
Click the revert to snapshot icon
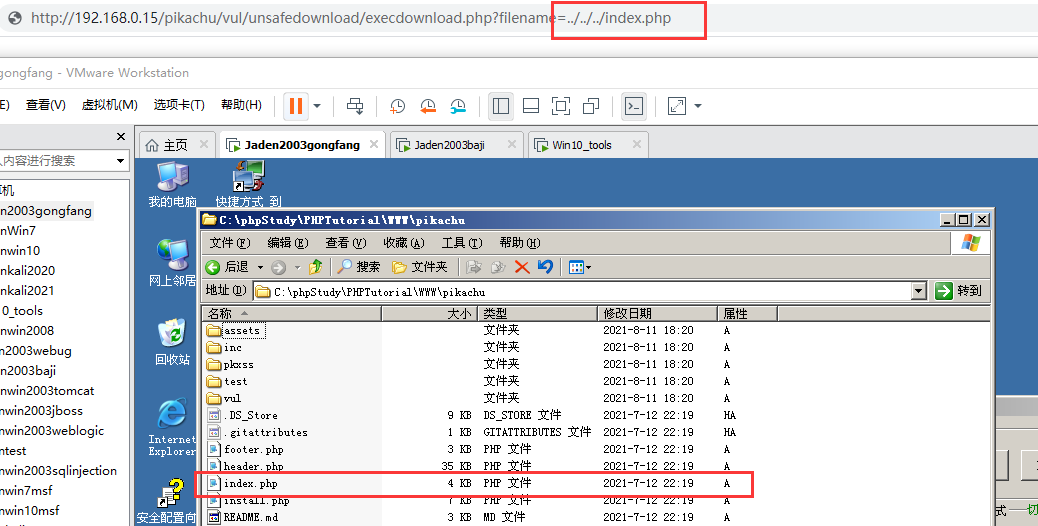pyautogui.click(x=428, y=106)
